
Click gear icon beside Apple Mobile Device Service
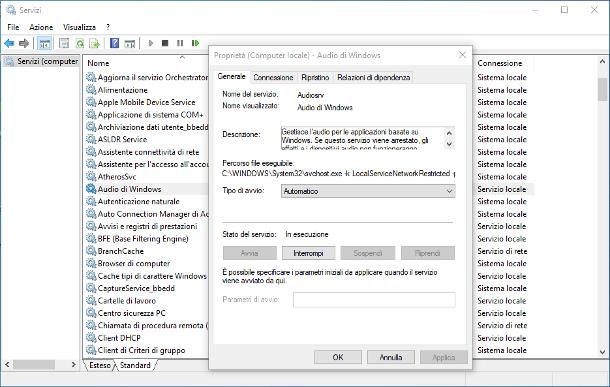tap(91, 102)
